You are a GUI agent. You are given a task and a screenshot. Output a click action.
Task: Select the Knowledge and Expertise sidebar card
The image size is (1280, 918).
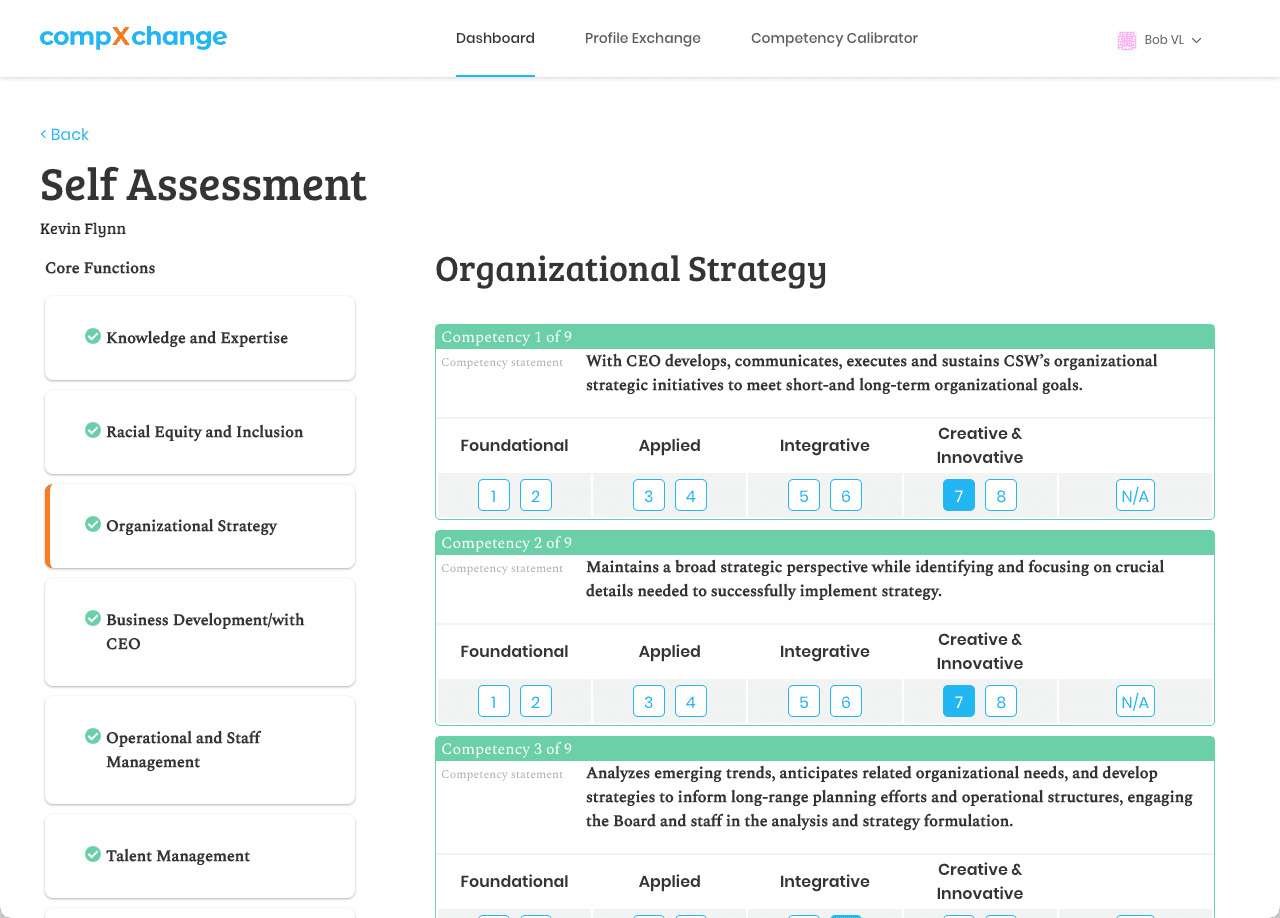[x=199, y=337]
